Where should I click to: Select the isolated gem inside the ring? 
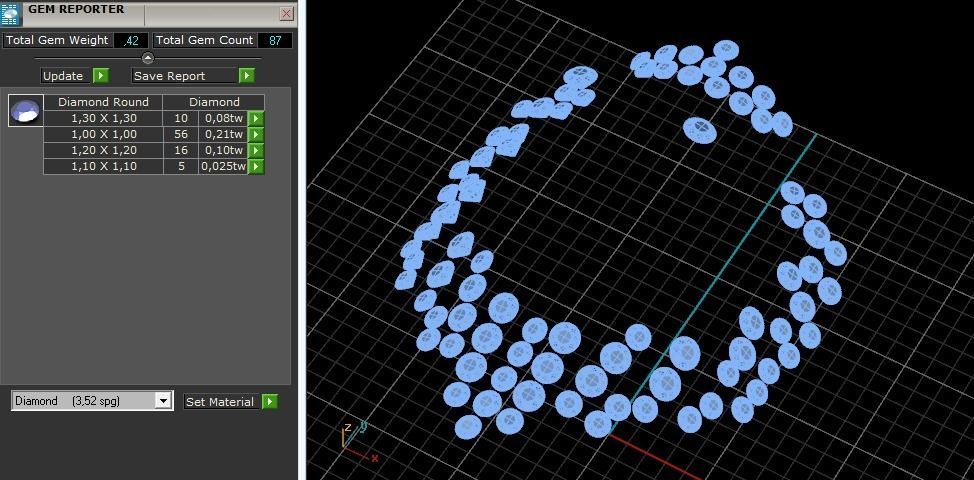(x=700, y=130)
